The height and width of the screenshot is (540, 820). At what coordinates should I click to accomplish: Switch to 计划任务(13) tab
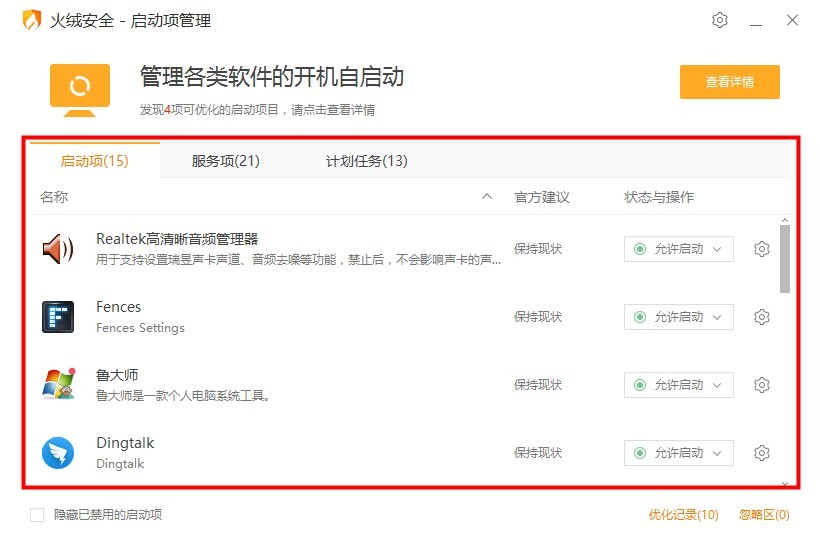tap(367, 161)
